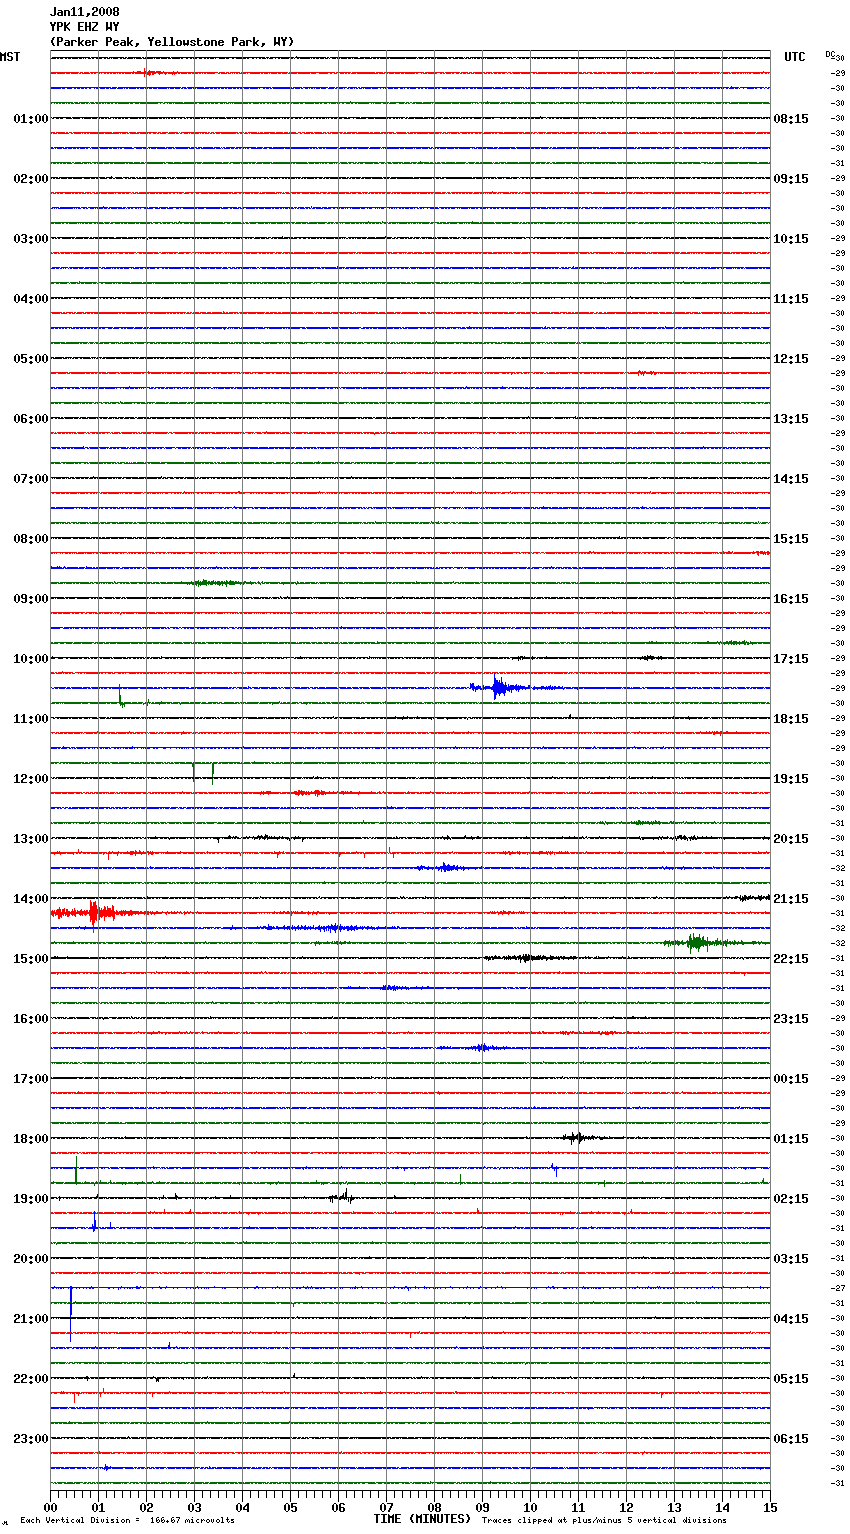Click the 15:15 UTC time label
Image resolution: width=850 pixels, height=1534 pixels.
(791, 539)
